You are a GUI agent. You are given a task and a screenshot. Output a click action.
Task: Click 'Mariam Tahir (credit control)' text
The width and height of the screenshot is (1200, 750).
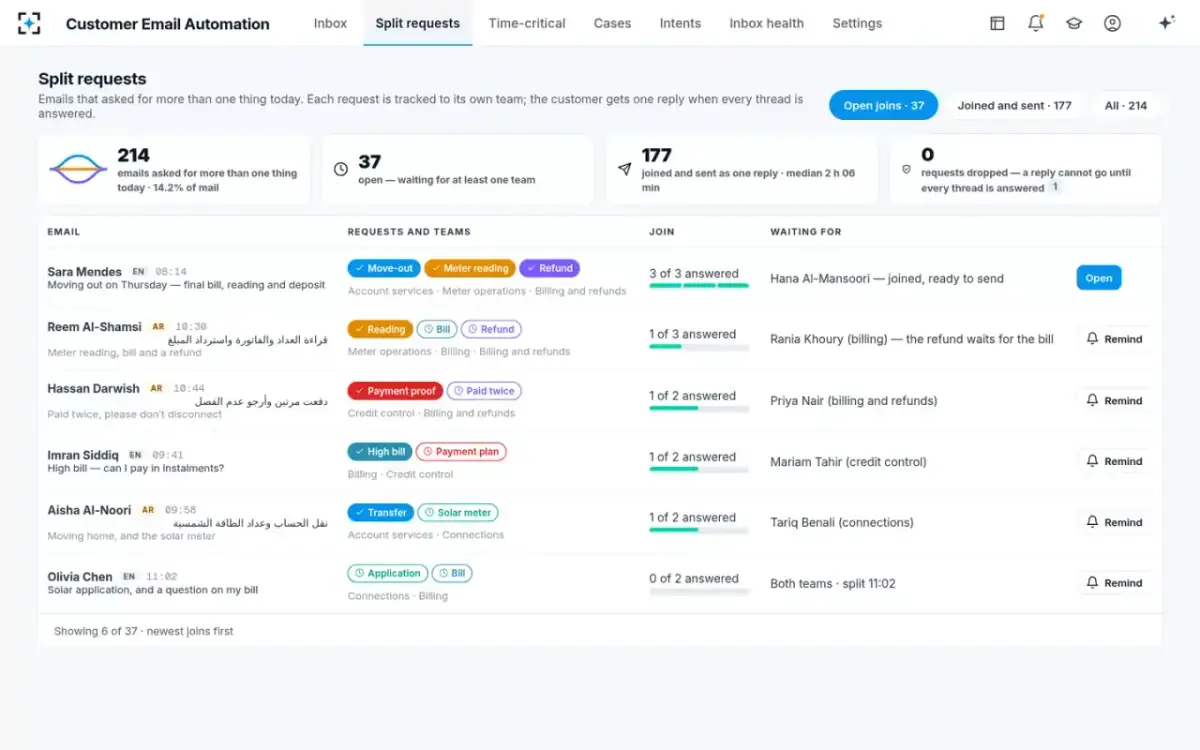pyautogui.click(x=848, y=462)
